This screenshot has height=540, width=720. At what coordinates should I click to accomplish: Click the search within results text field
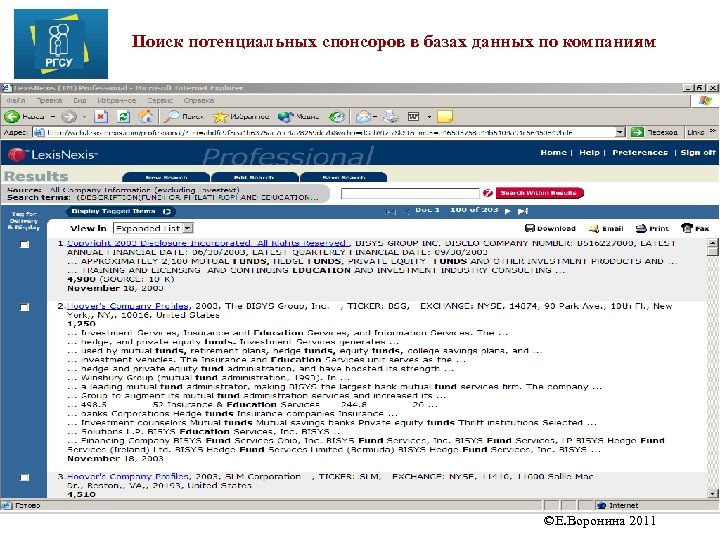click(x=410, y=193)
